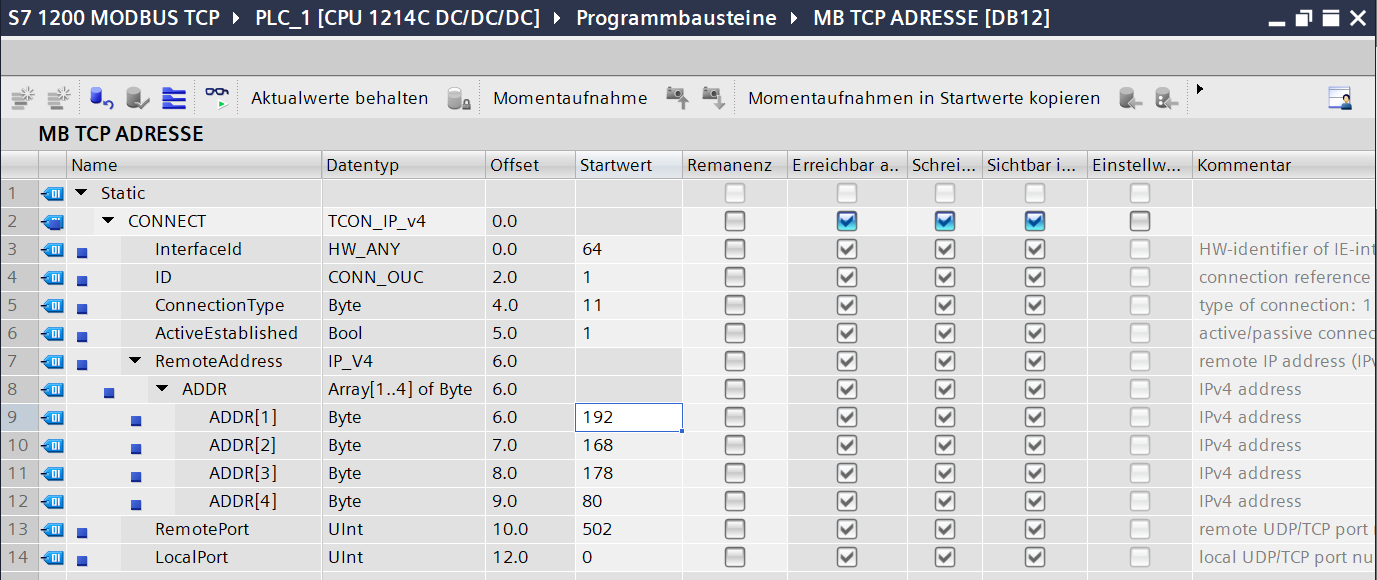
Task: Click the blue square marker beside ID
Action: click(x=82, y=281)
